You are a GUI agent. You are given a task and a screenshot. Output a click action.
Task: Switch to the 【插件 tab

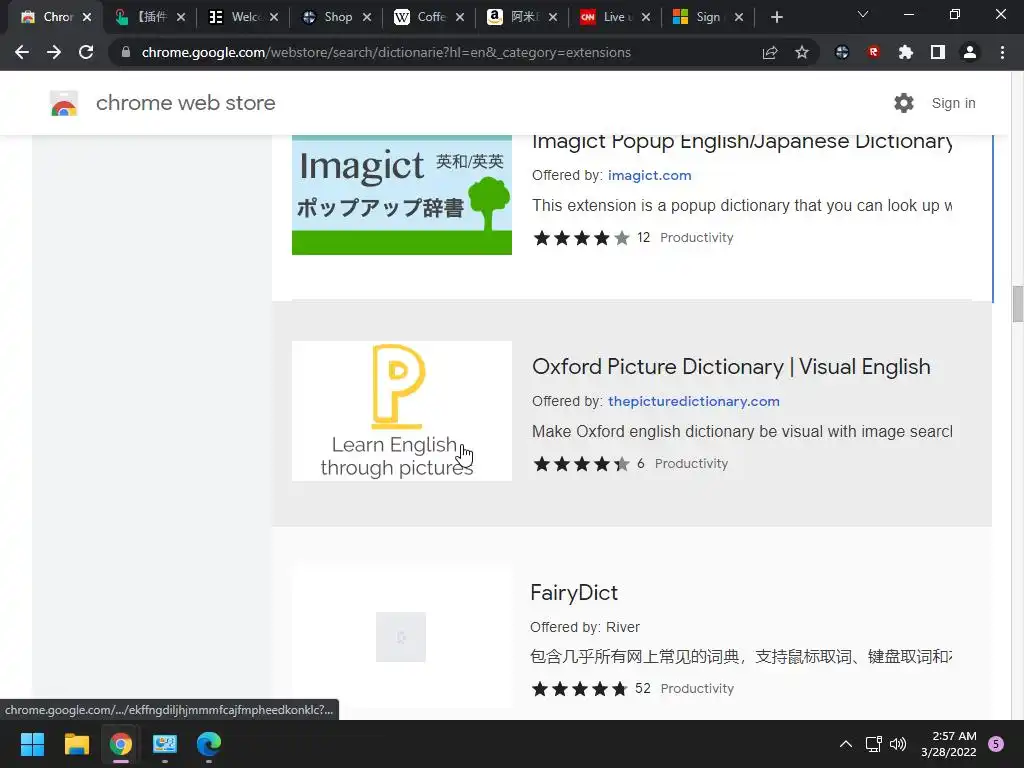point(140,17)
